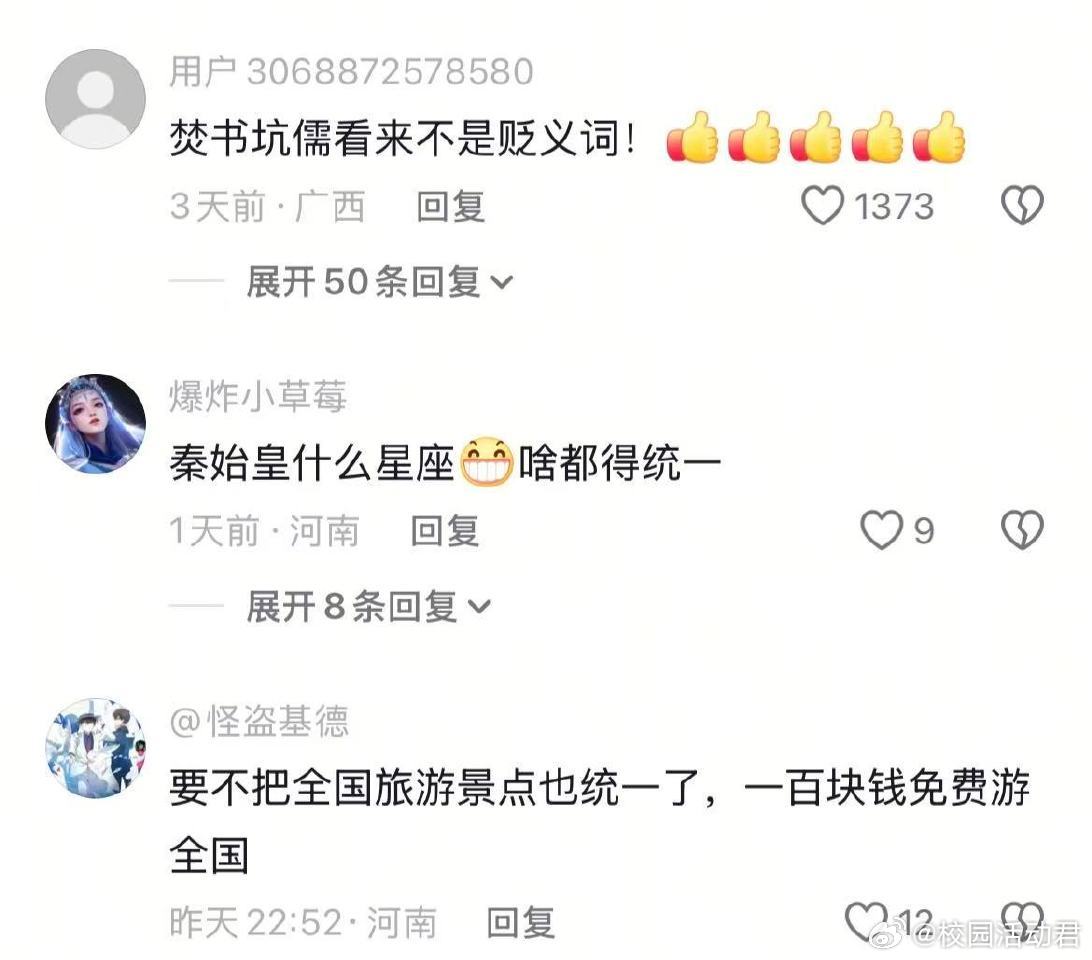Like the 焚书坑儒 comment heart icon
Screen dimensions: 1092x960
click(822, 206)
